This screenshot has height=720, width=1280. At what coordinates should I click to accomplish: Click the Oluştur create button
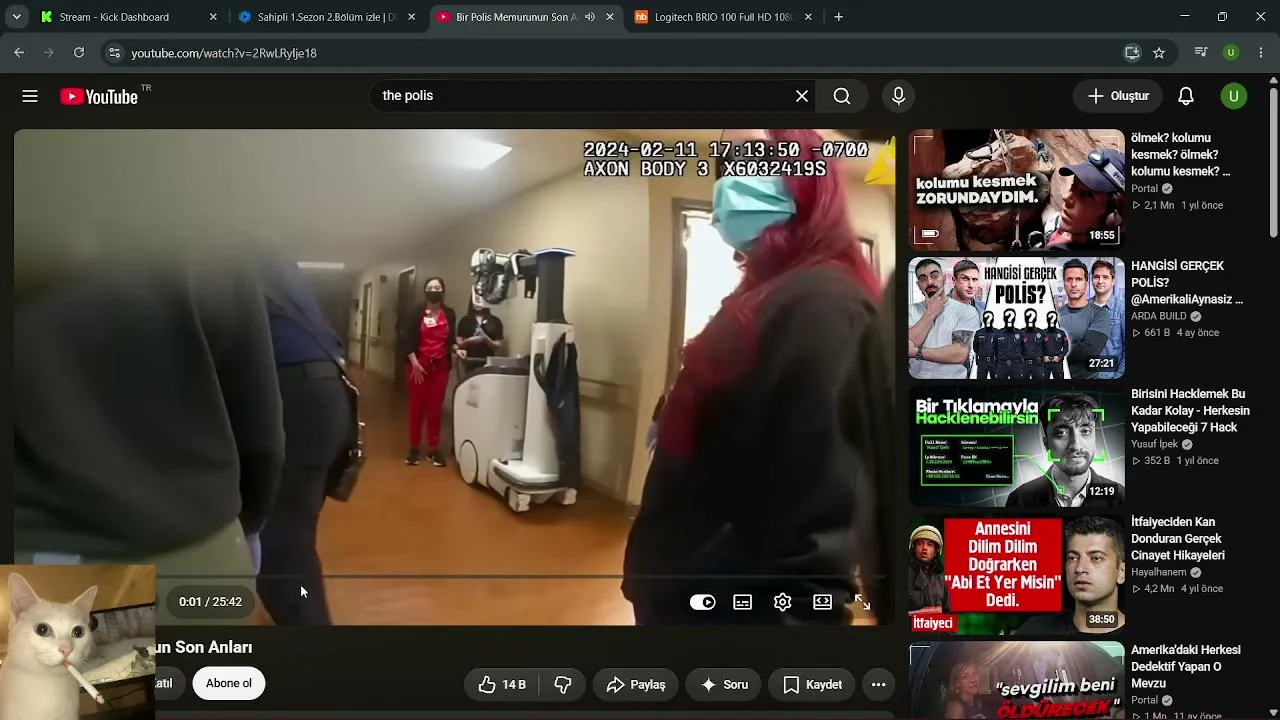pyautogui.click(x=1118, y=96)
